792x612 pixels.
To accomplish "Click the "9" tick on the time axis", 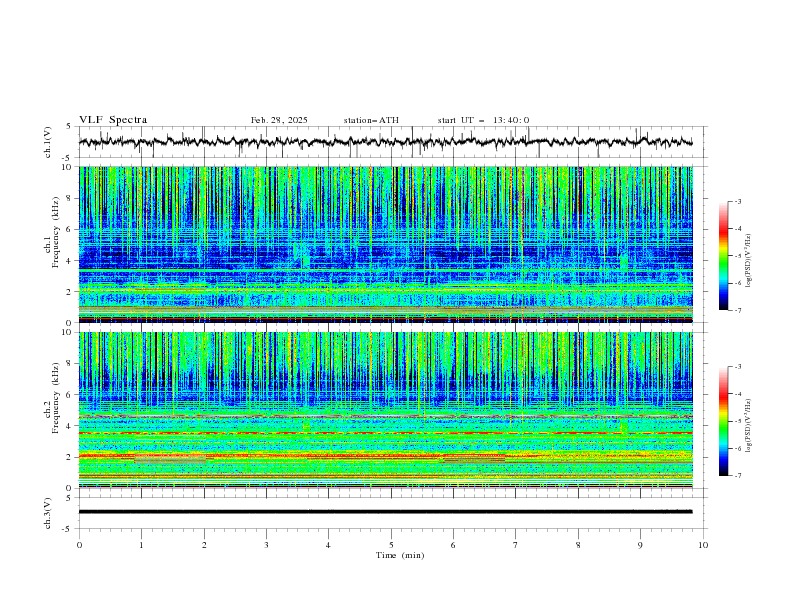I will click(640, 545).
